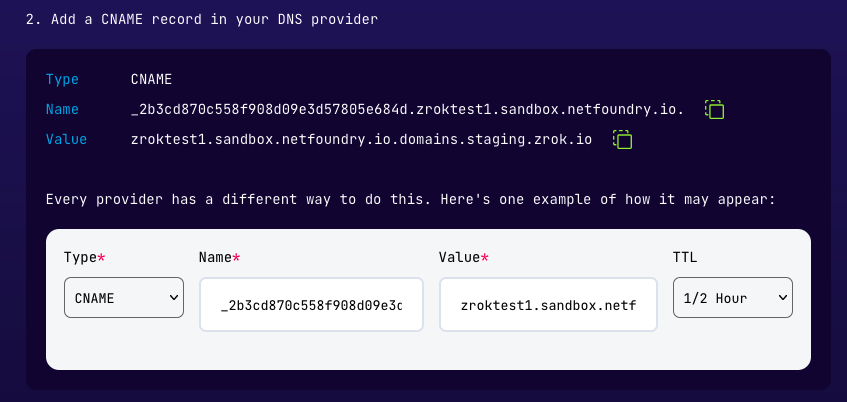The width and height of the screenshot is (847, 402).
Task: Click the 'Every provider has a different way' text
Action: pyautogui.click(x=410, y=200)
